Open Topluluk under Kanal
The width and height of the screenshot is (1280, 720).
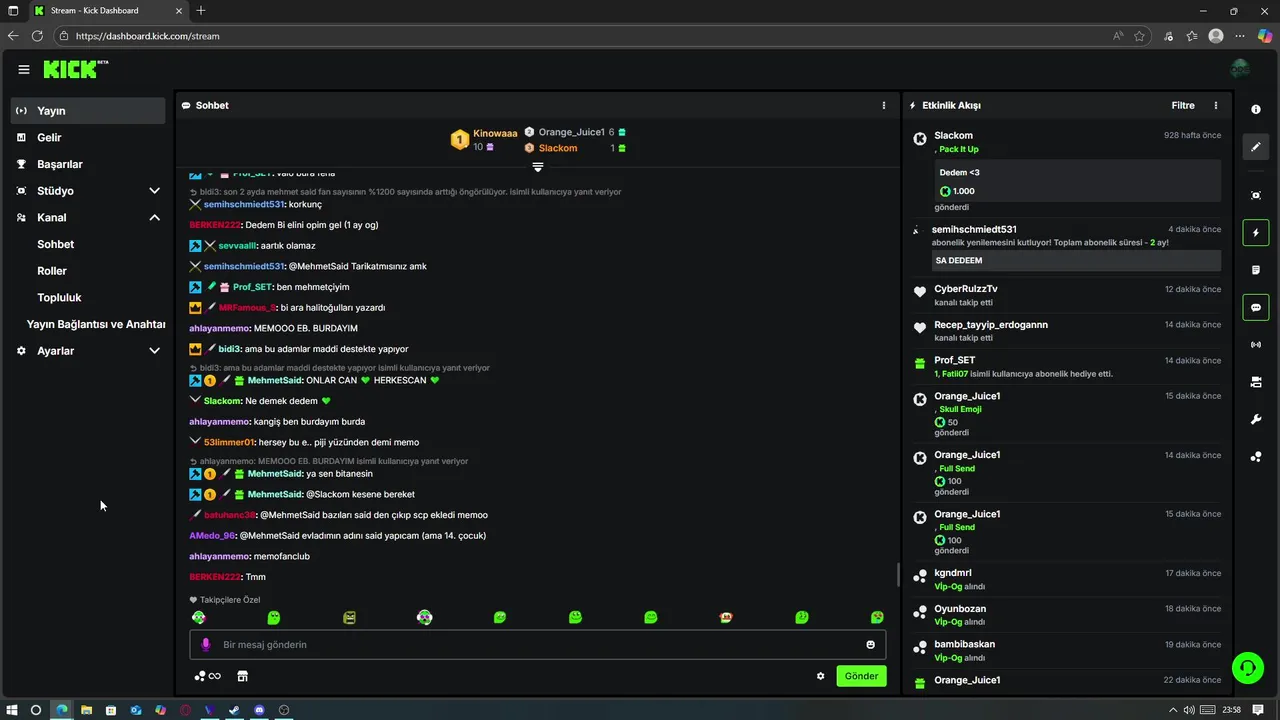pyautogui.click(x=59, y=297)
